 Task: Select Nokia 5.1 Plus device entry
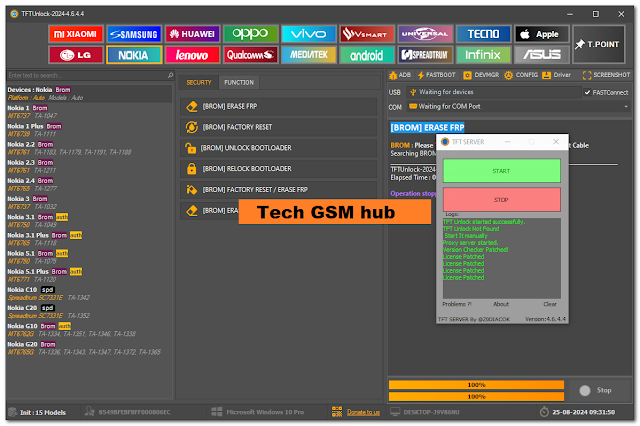click(89, 275)
